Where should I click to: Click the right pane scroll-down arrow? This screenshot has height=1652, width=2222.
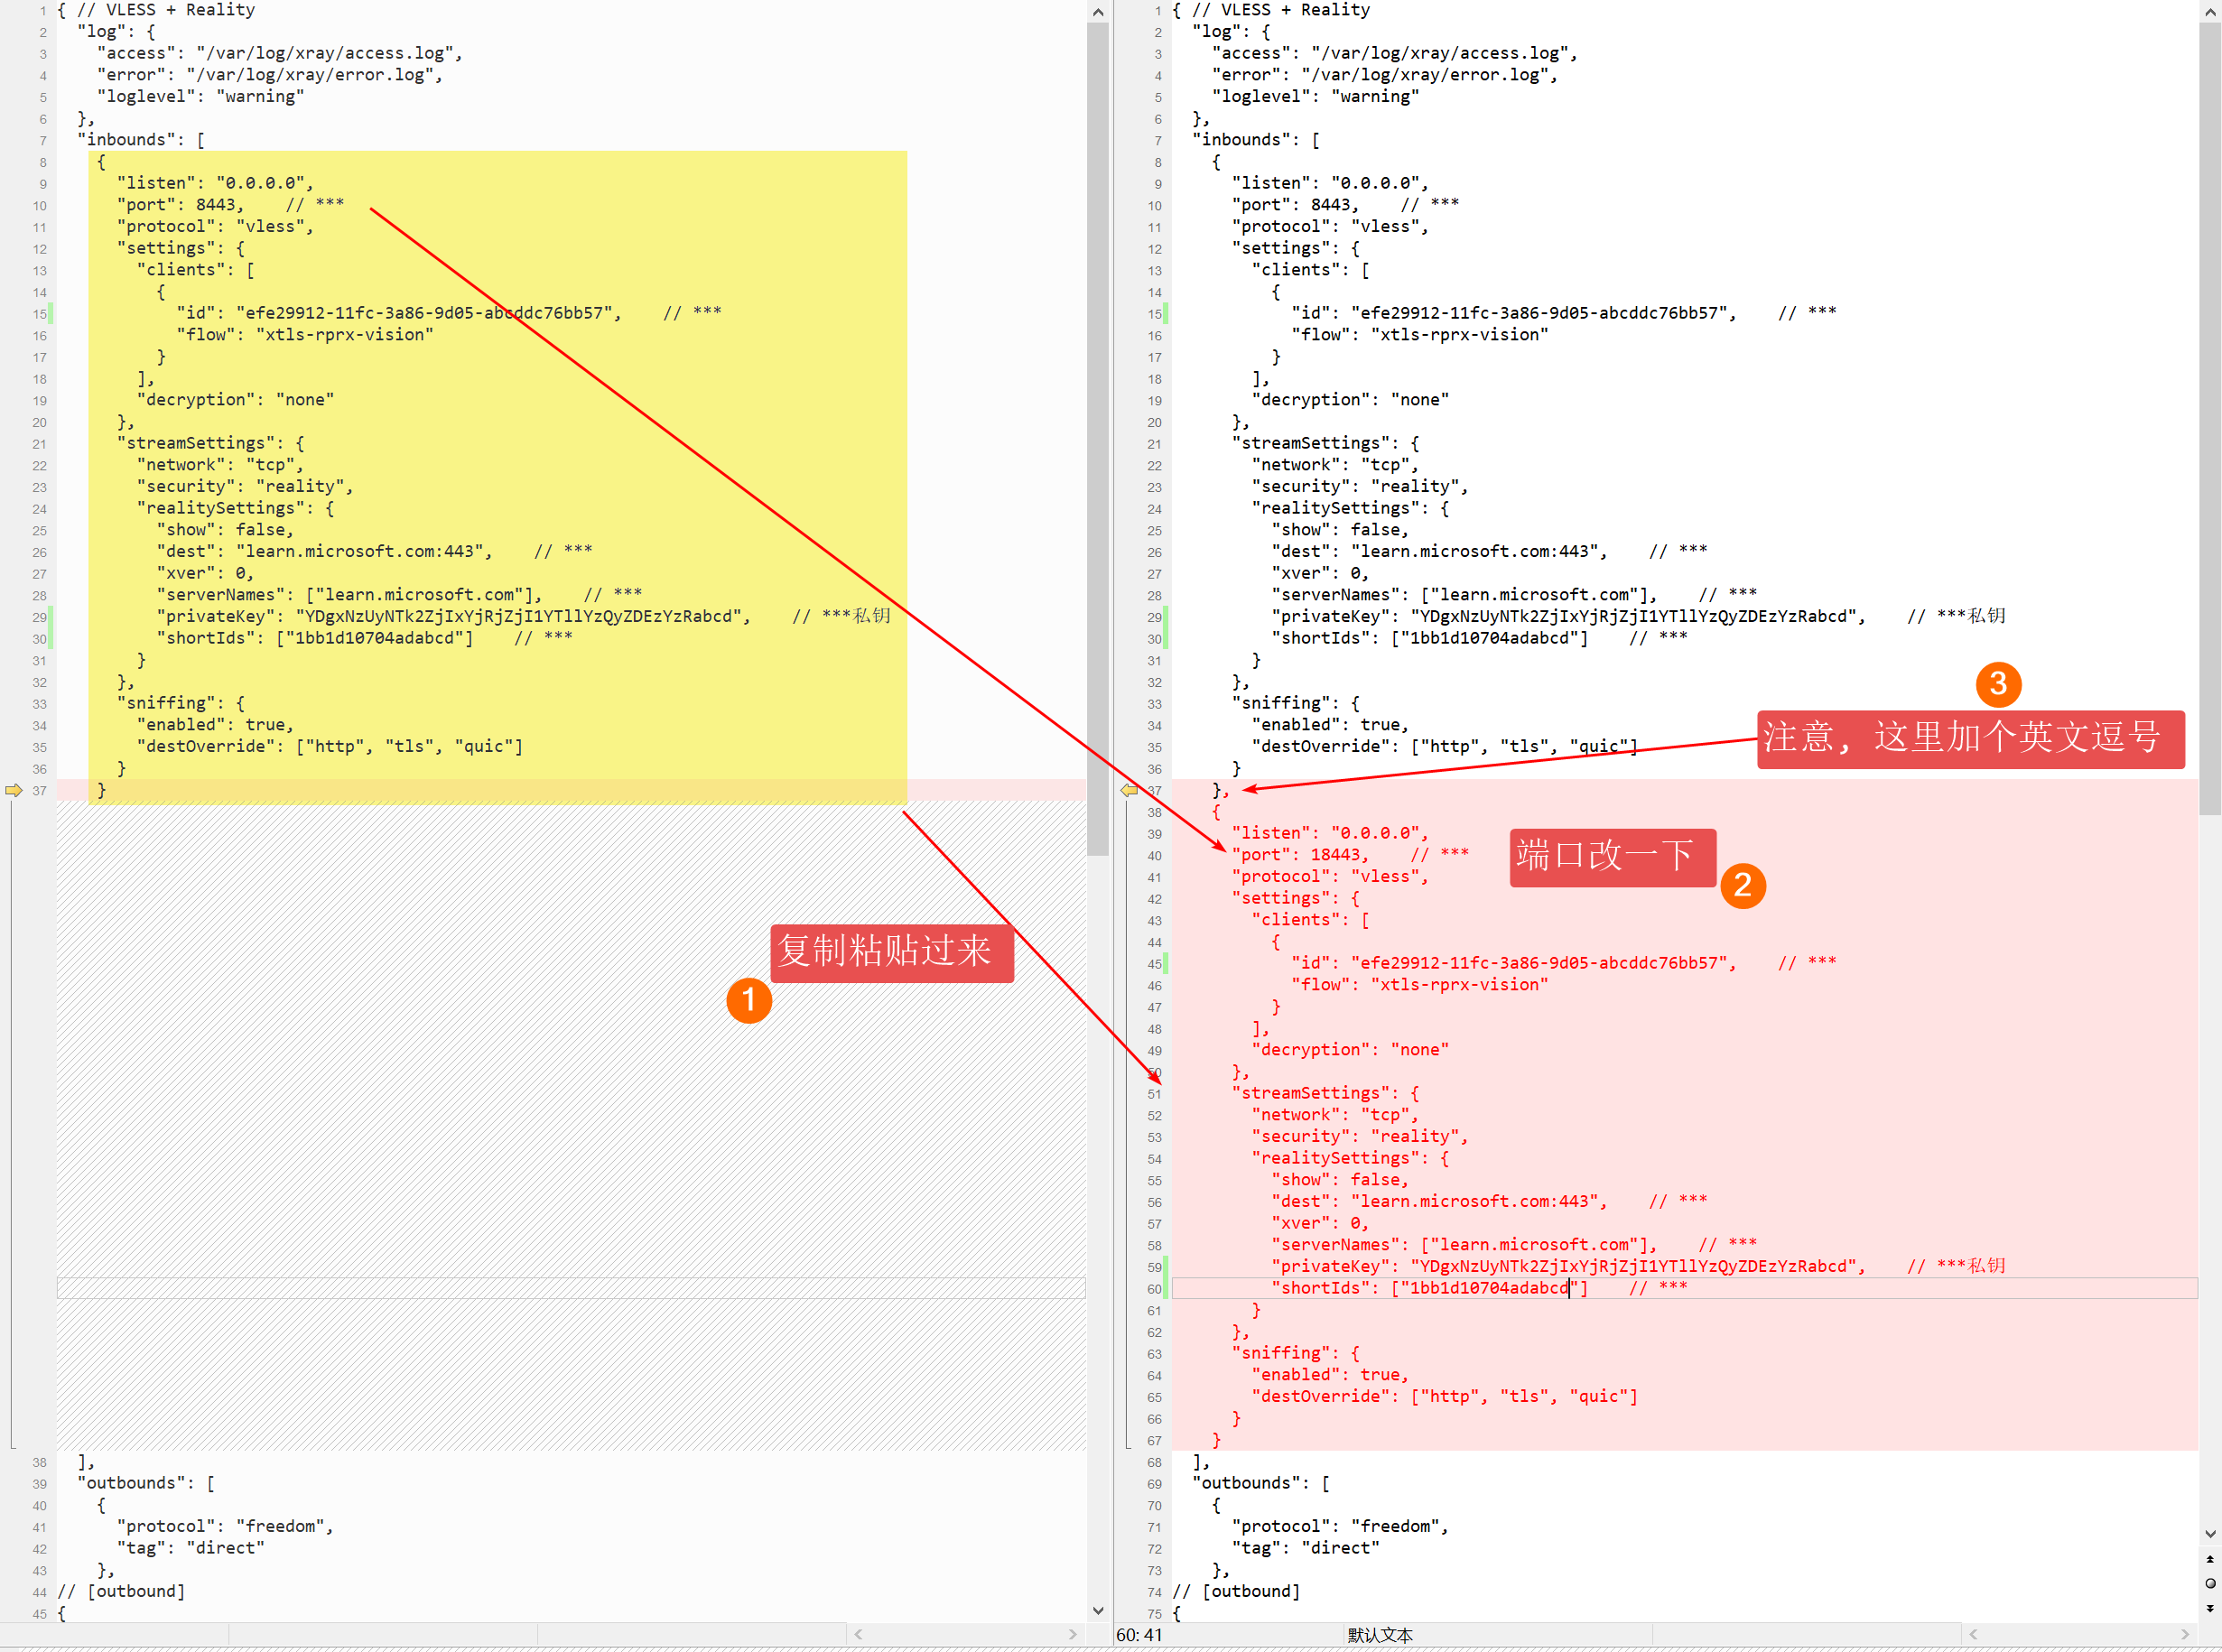coord(2210,1534)
